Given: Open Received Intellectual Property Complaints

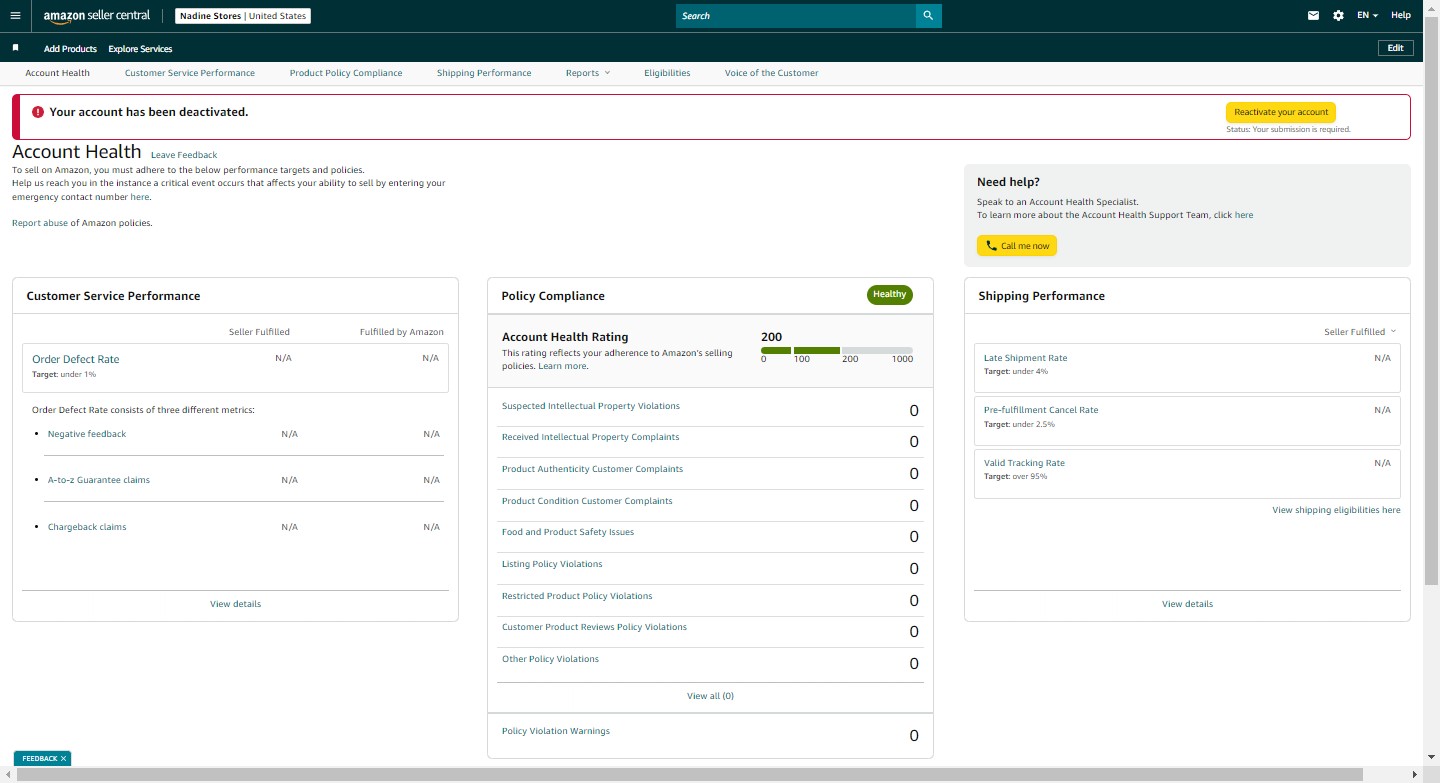Looking at the screenshot, I should 590,437.
